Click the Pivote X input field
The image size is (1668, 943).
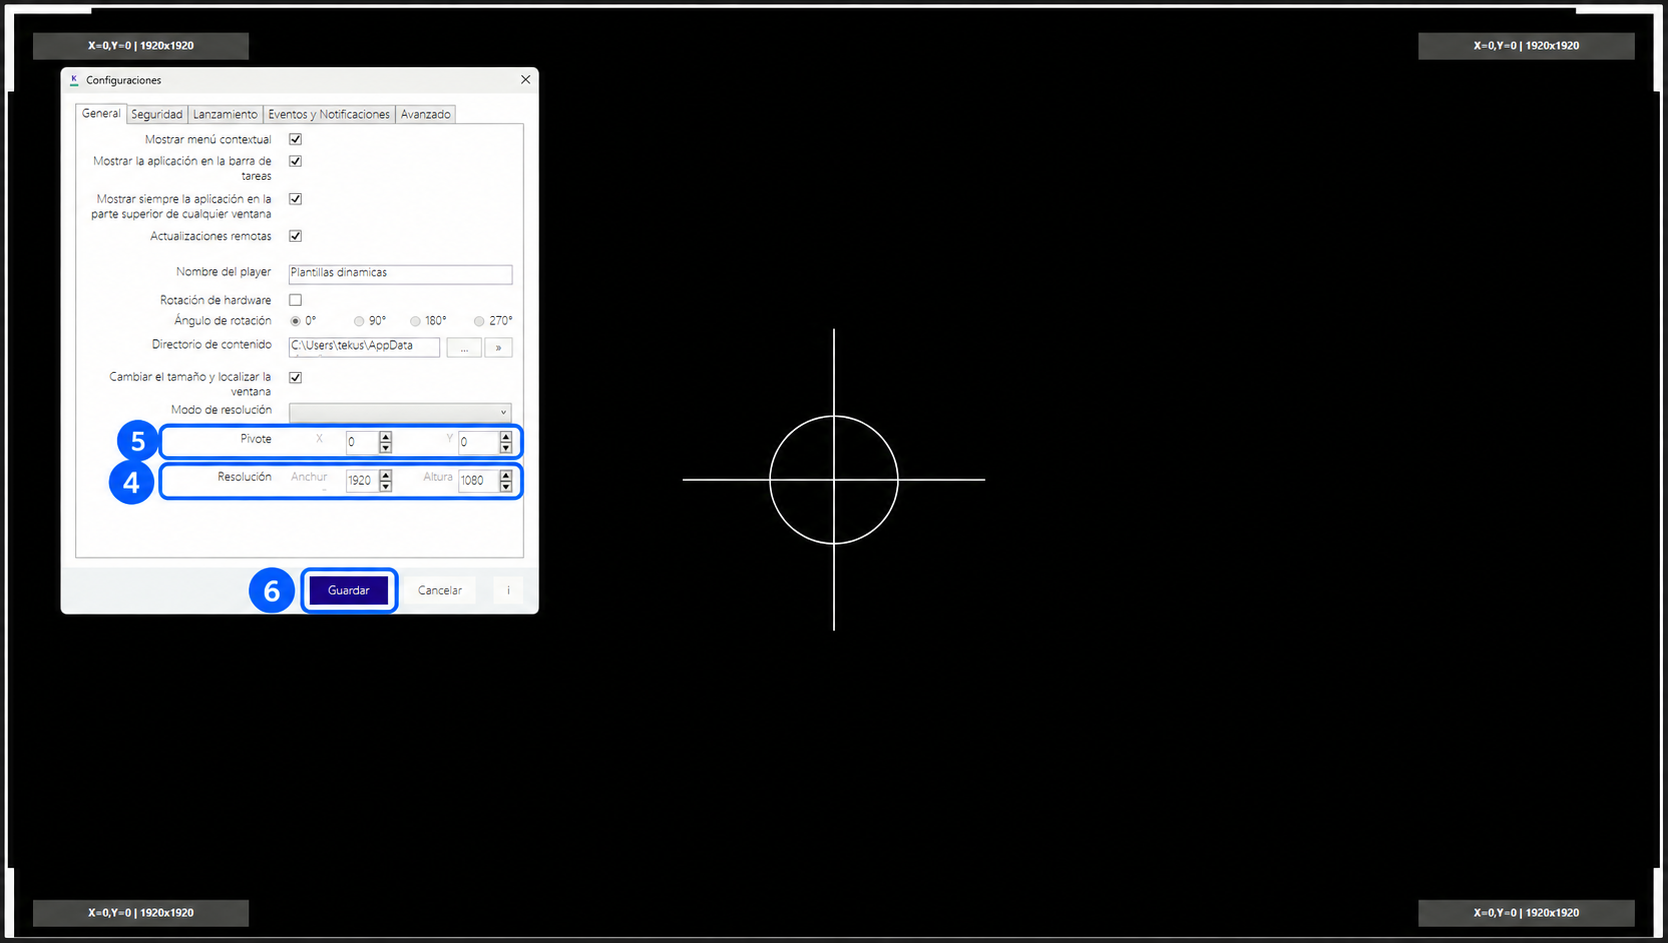pyautogui.click(x=362, y=442)
